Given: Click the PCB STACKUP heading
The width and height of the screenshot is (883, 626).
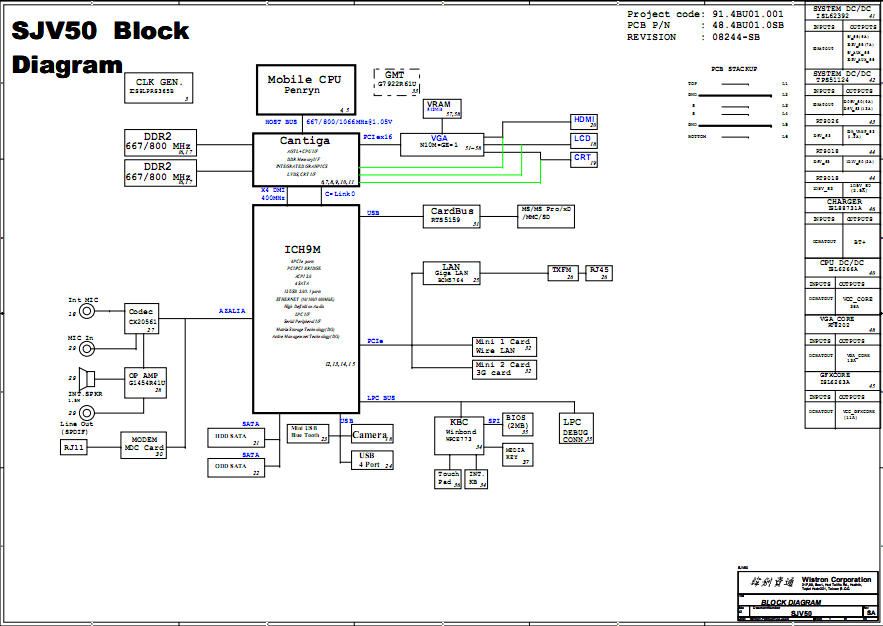Looking at the screenshot, I should point(734,69).
